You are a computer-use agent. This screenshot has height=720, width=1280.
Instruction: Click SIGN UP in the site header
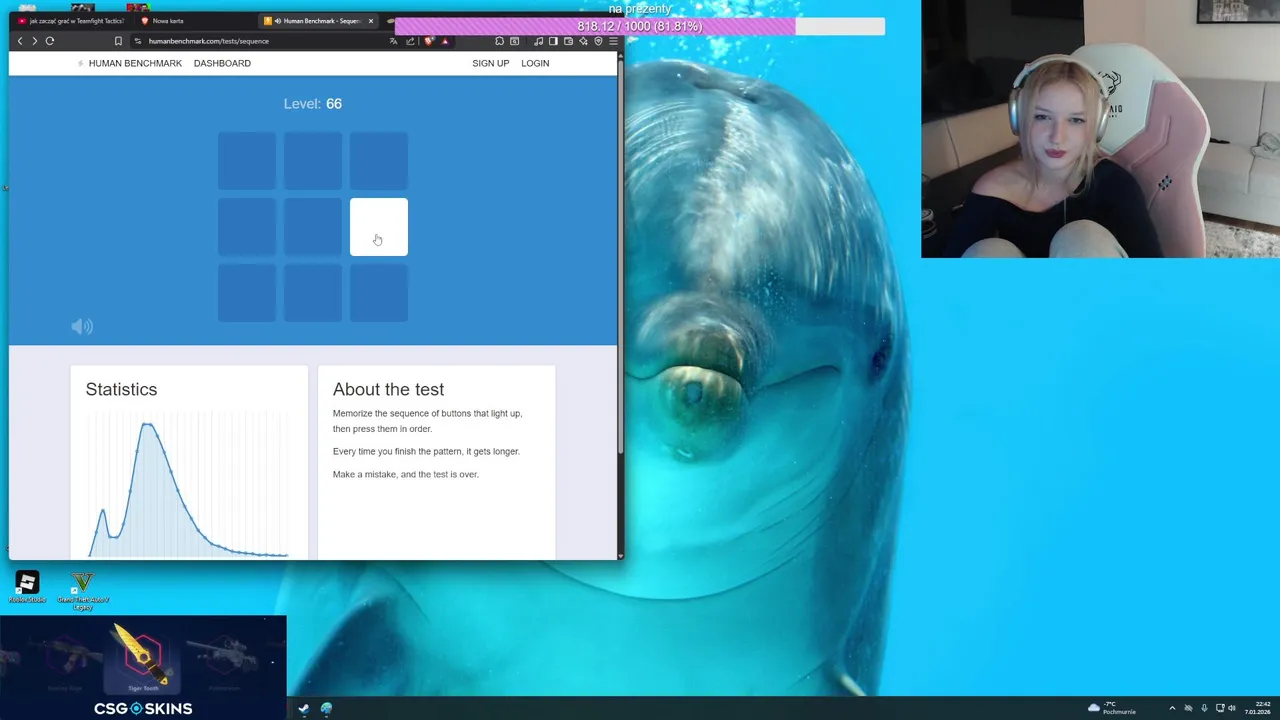tap(490, 63)
